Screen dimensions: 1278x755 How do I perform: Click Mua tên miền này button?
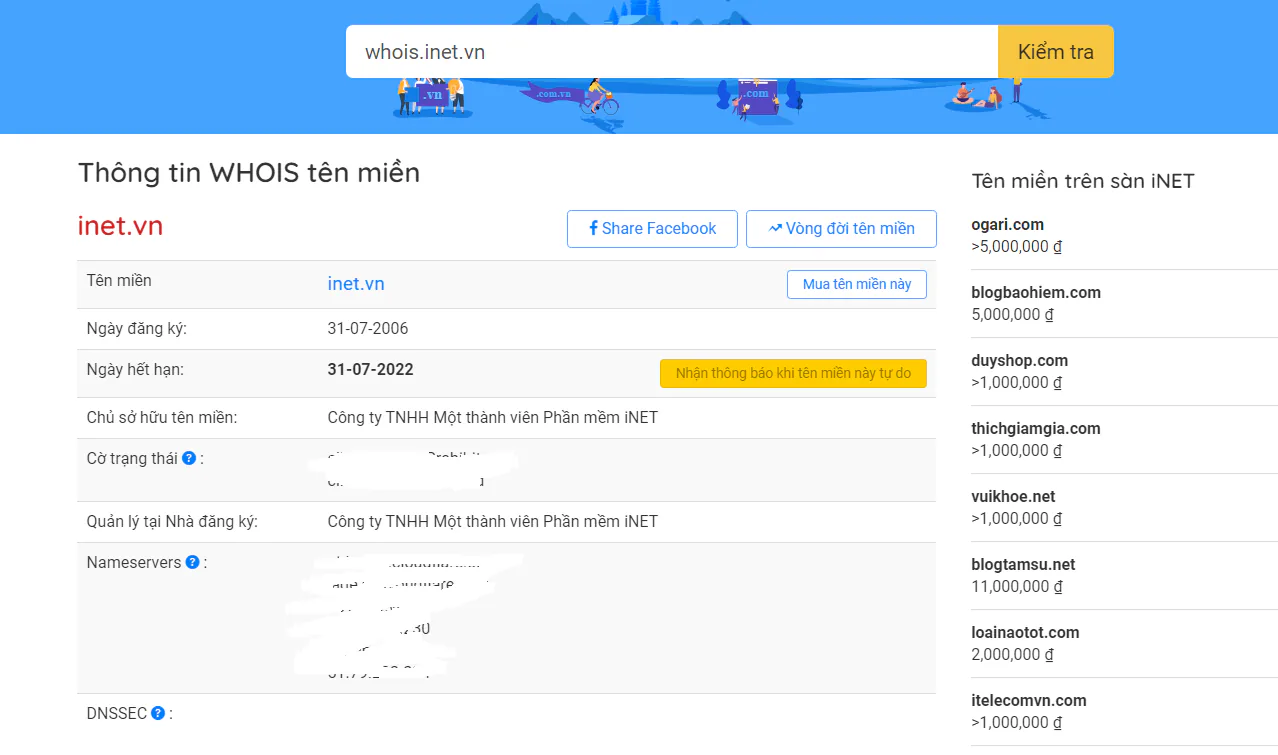click(857, 285)
